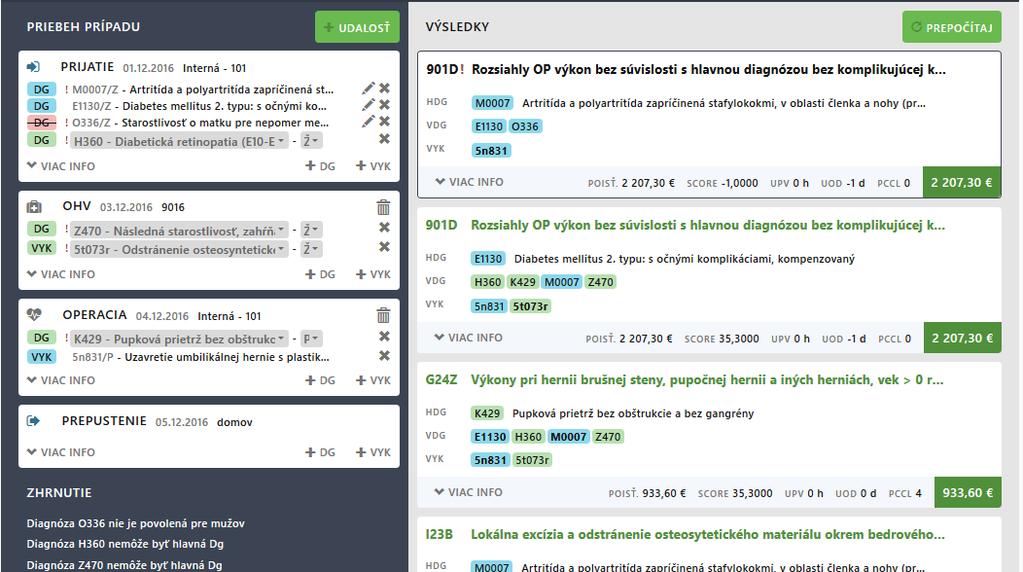Open the Z470 diagnosis dropdown
Screen dimensions: 1023x572
[x=179, y=230]
